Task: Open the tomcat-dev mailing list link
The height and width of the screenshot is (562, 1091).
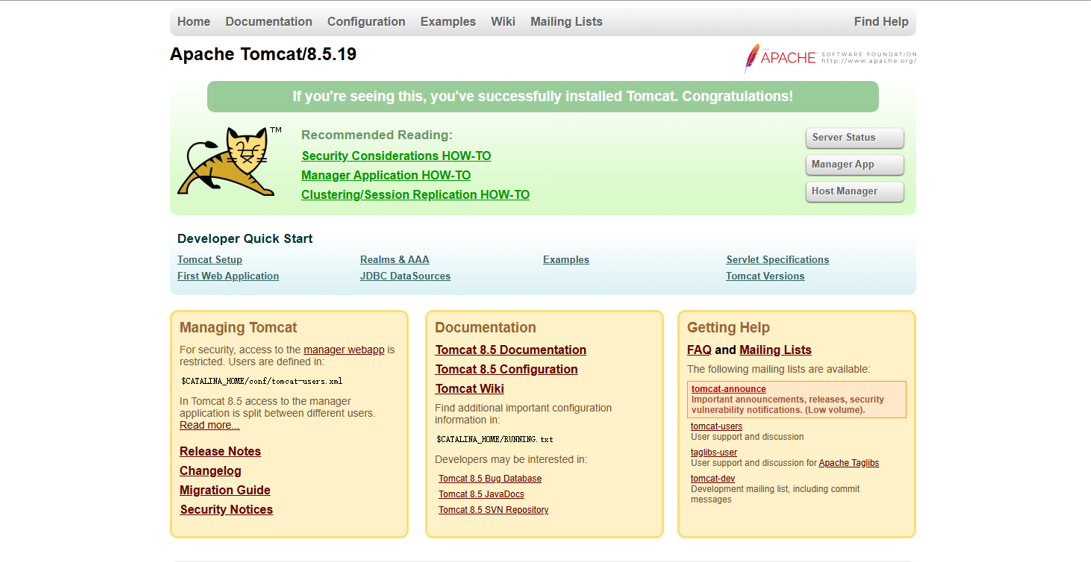Action: pyautogui.click(x=713, y=479)
